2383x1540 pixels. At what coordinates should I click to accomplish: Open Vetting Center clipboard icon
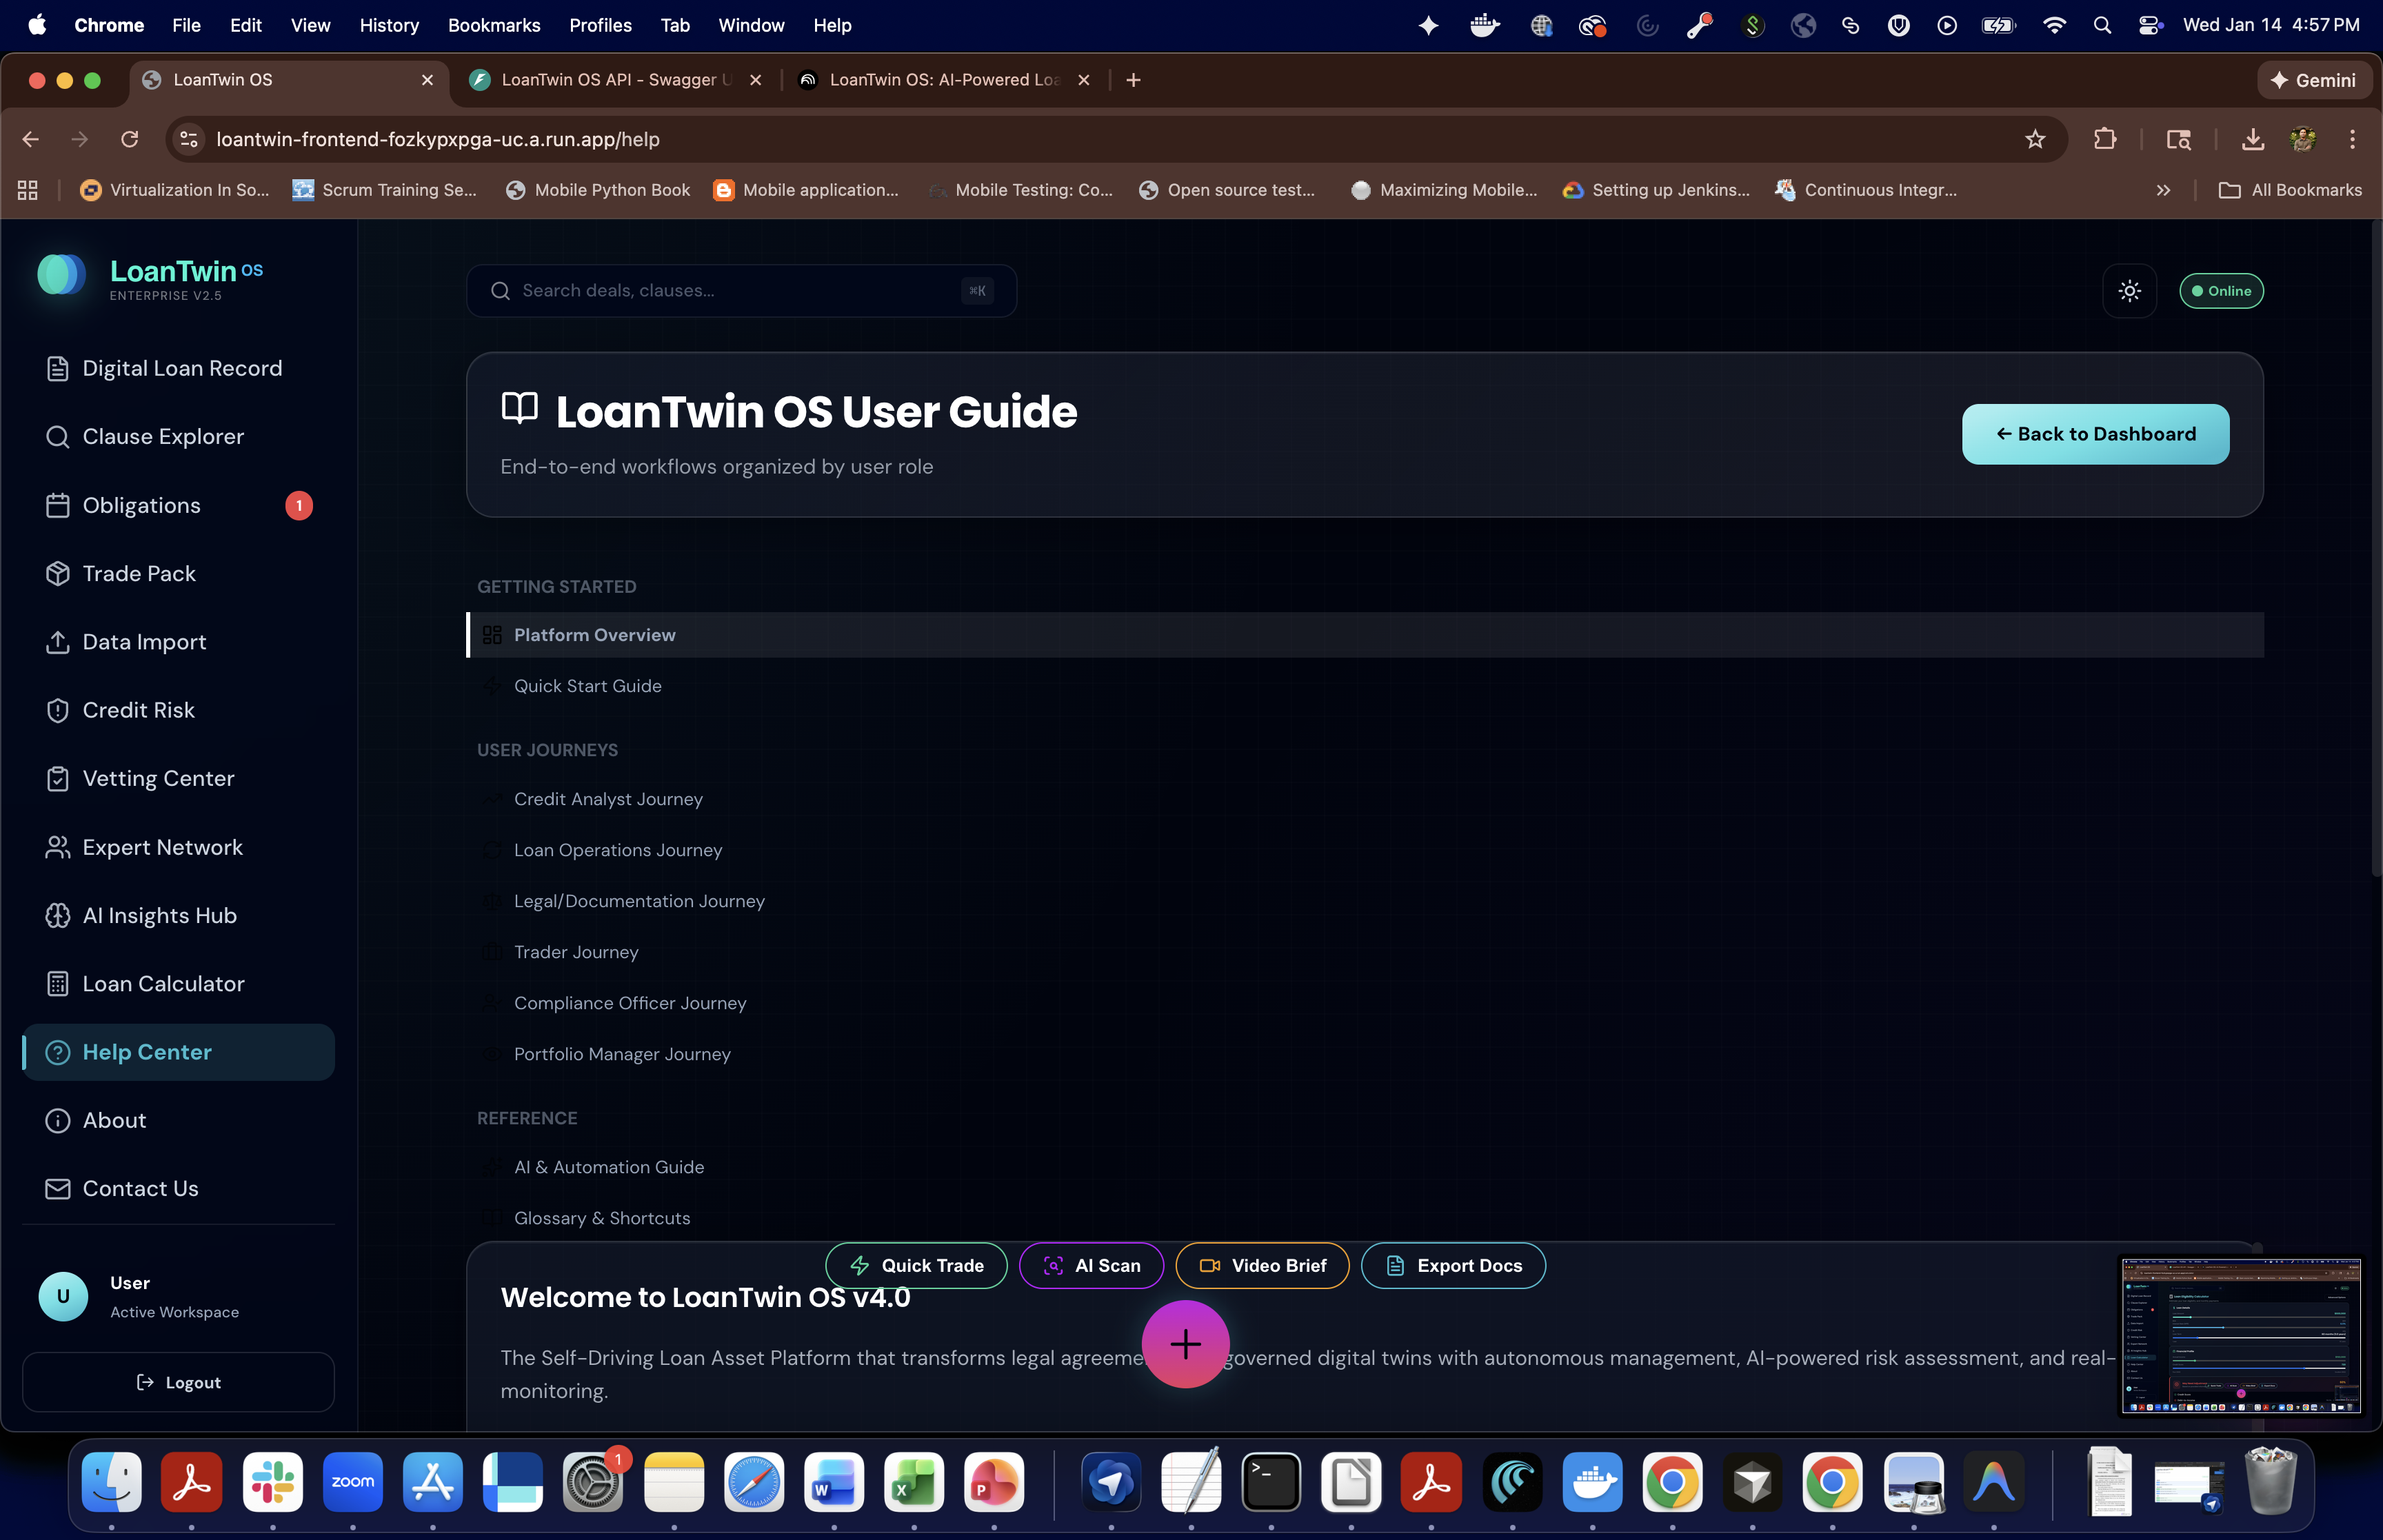click(x=57, y=778)
